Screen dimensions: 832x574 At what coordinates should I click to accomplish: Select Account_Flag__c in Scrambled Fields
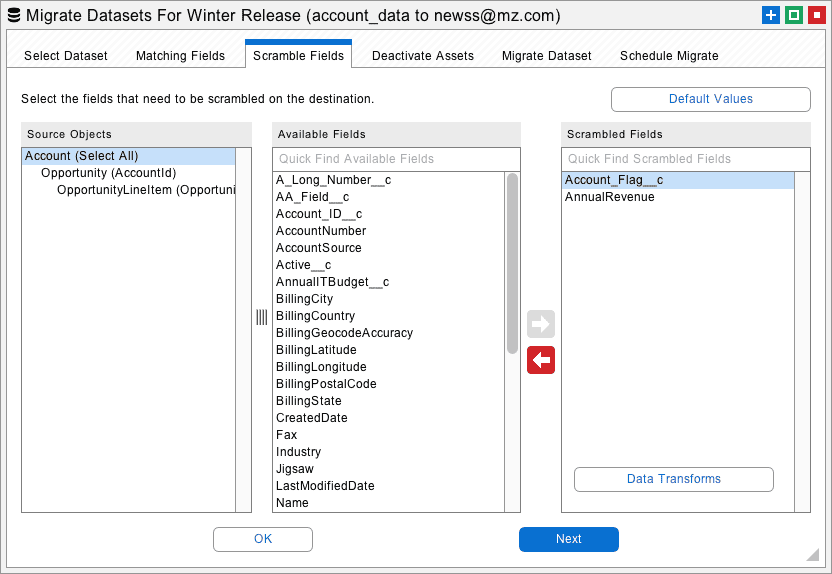click(678, 180)
